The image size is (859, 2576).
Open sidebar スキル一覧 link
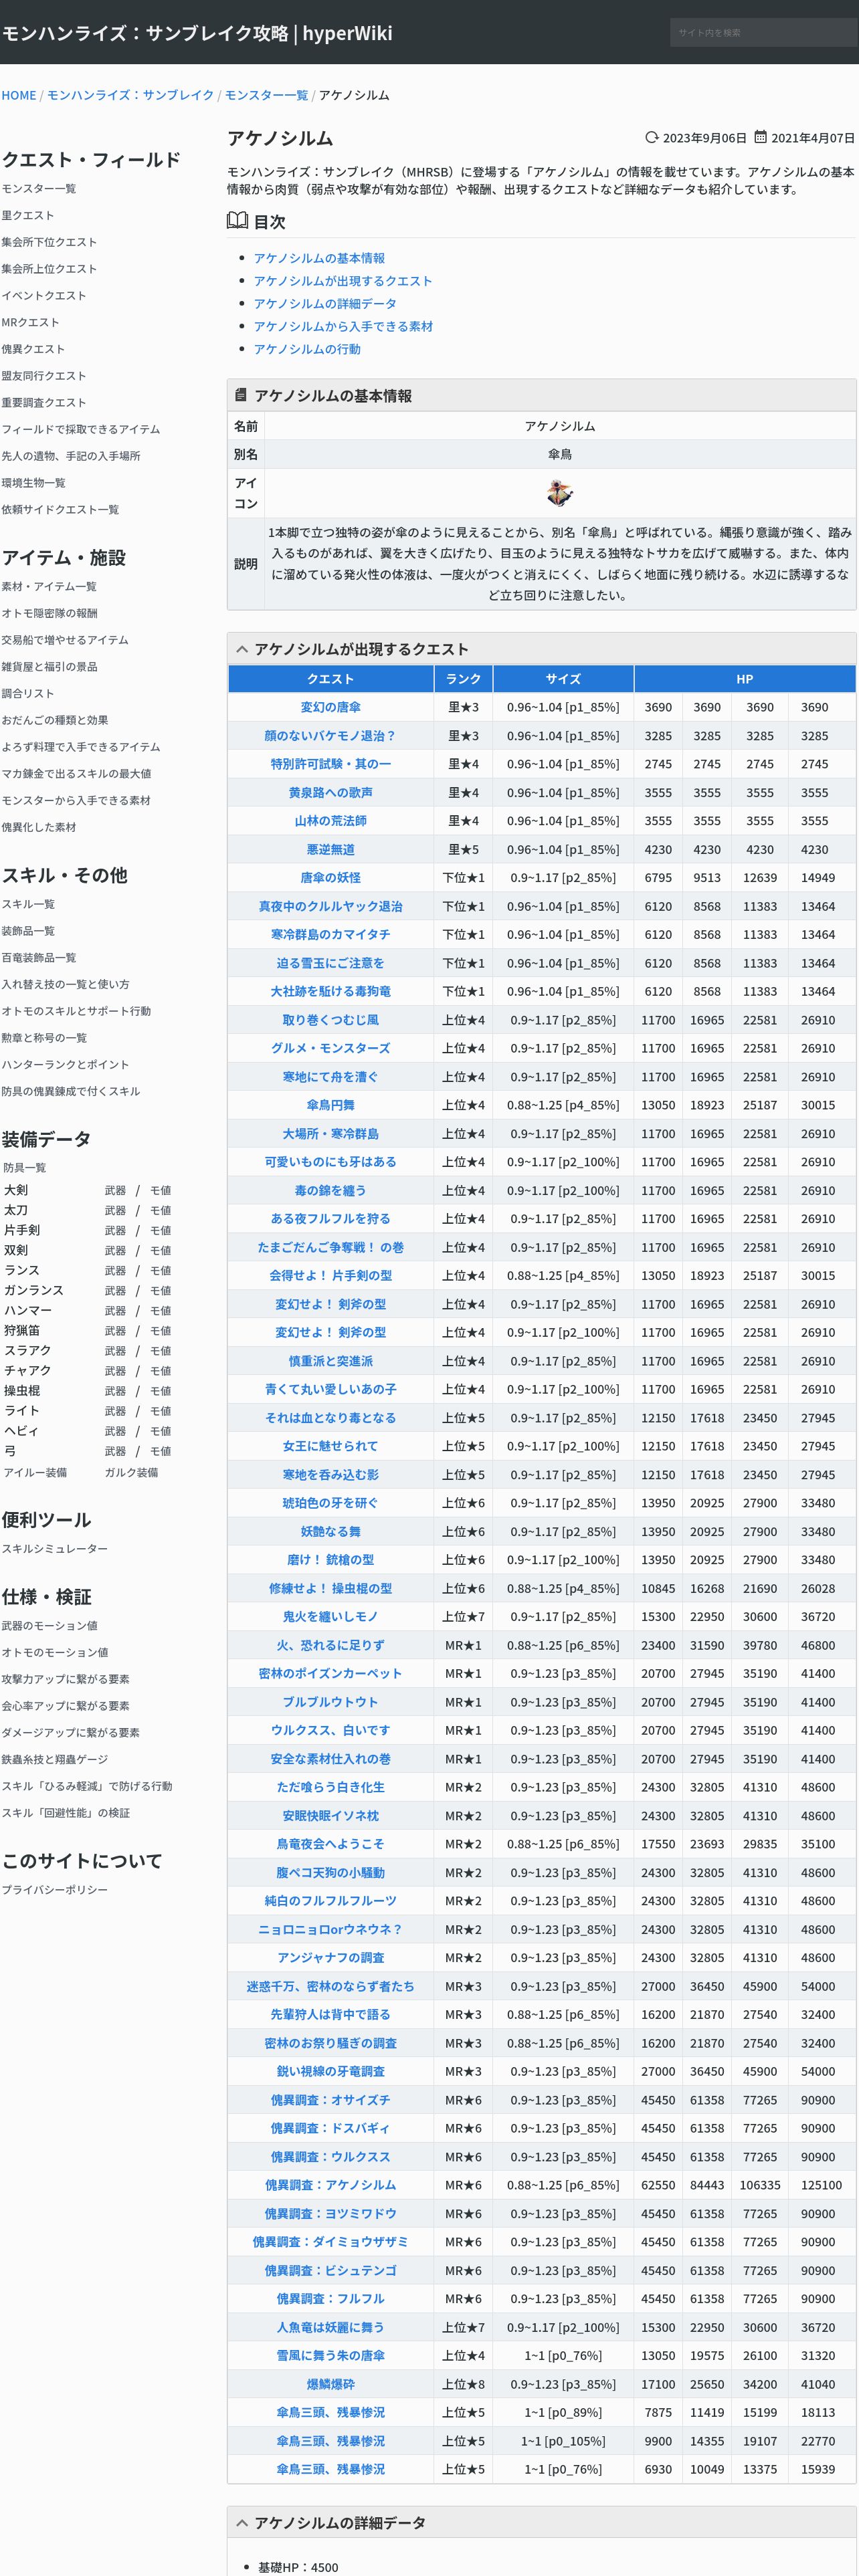[28, 904]
